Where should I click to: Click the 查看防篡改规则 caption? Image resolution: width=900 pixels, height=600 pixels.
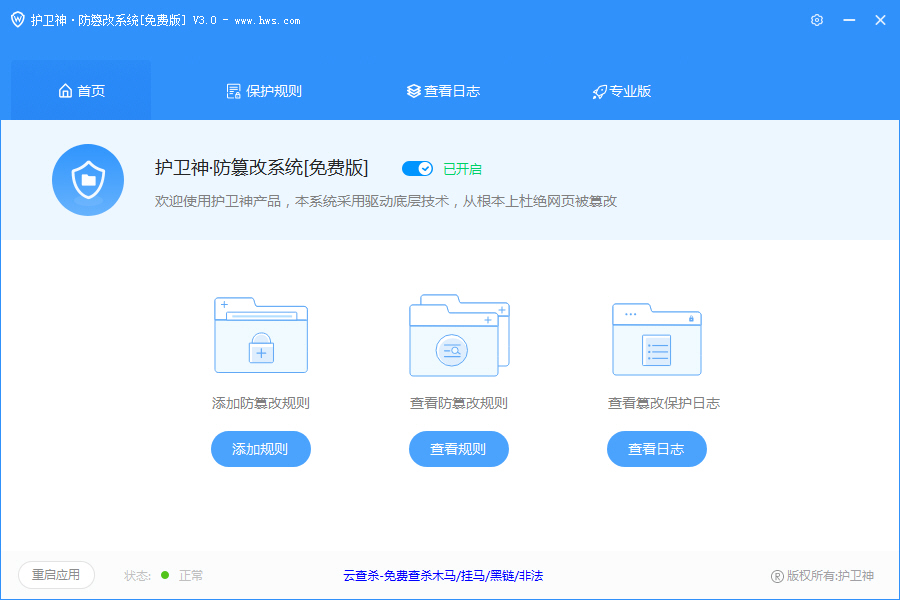tap(459, 403)
